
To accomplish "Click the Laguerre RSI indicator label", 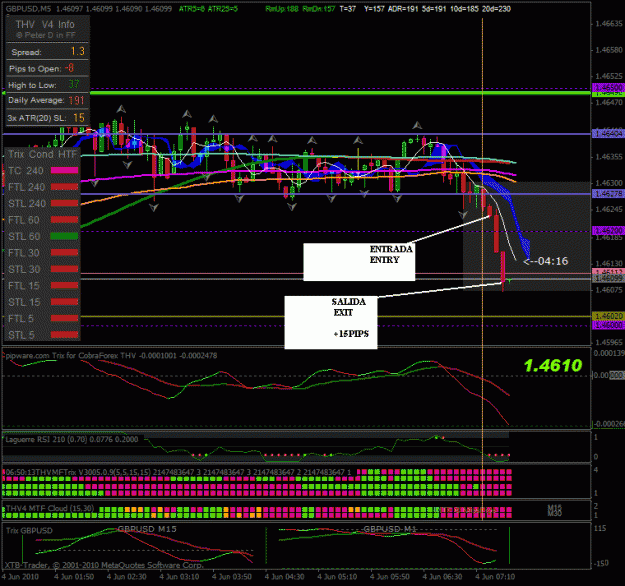I will click(x=72, y=439).
